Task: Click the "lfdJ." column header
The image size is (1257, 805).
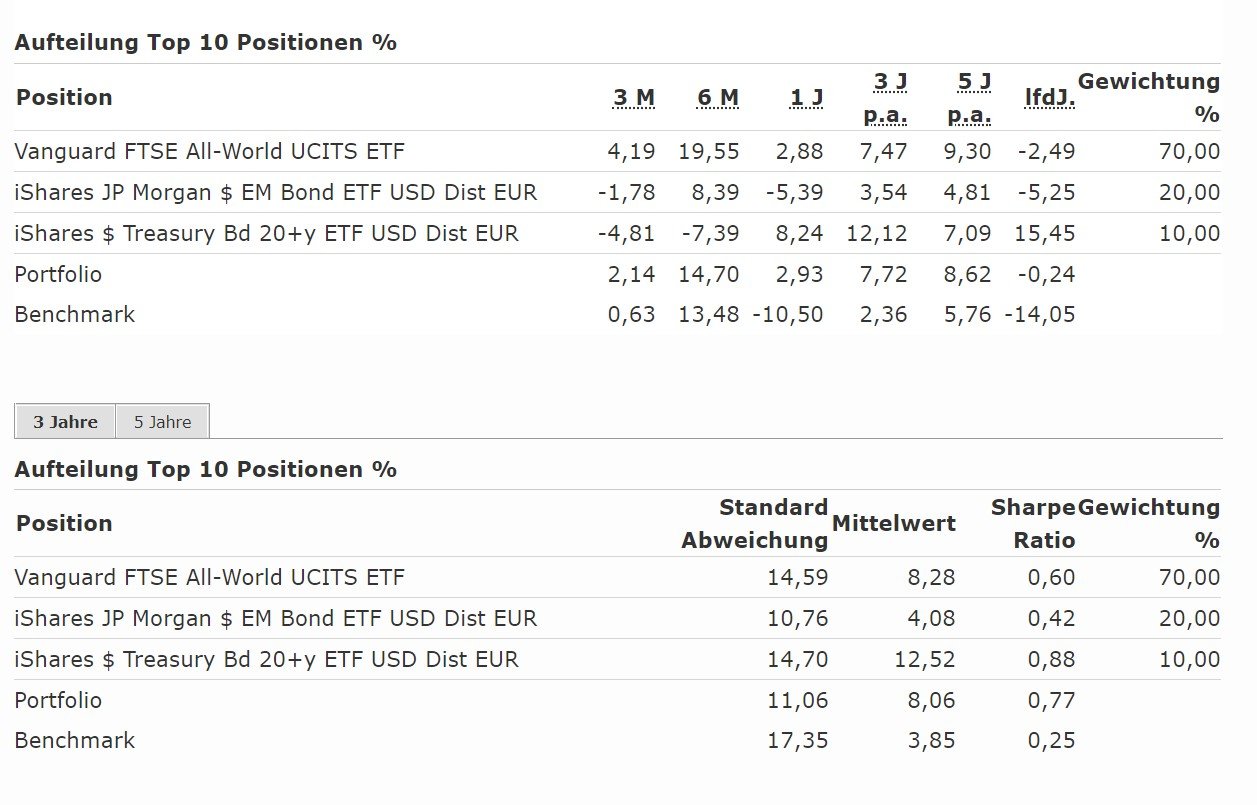Action: pos(1049,97)
